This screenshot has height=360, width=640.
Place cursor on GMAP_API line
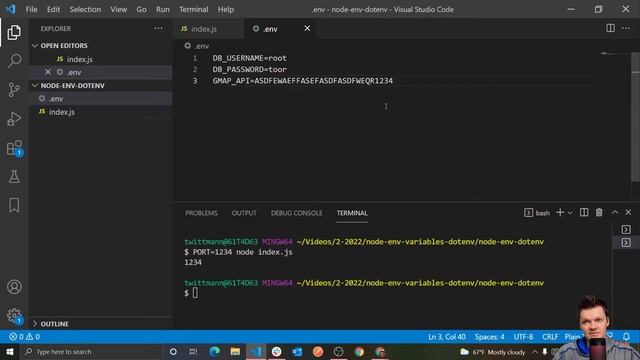point(302,81)
